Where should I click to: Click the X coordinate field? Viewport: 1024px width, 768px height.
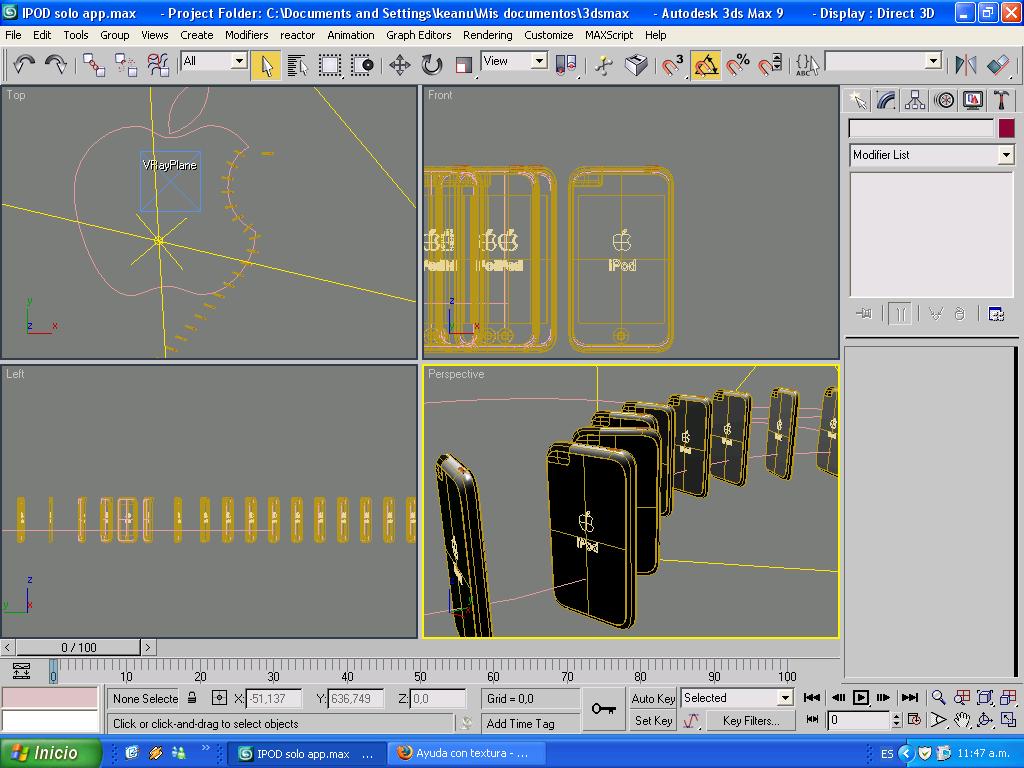click(274, 699)
